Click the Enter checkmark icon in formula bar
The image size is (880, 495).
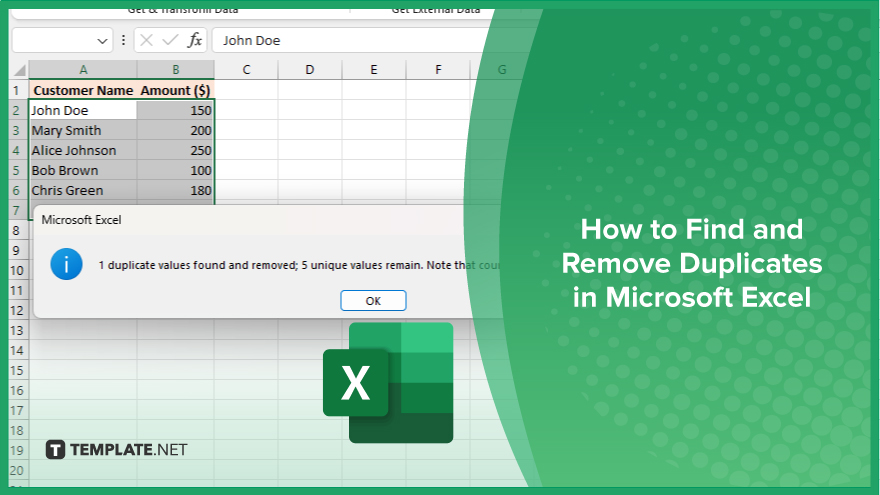(170, 40)
